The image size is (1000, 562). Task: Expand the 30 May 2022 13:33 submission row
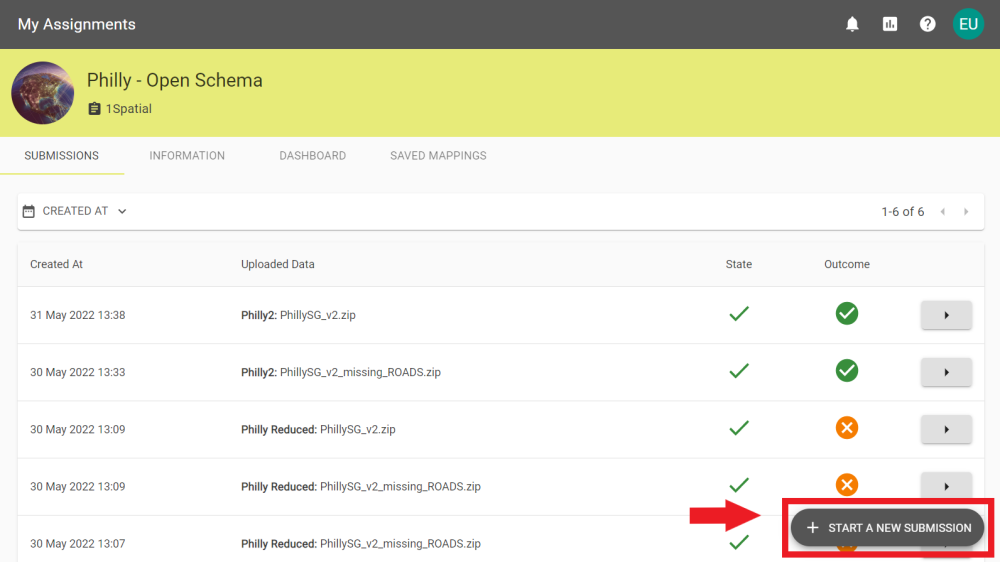click(x=946, y=372)
